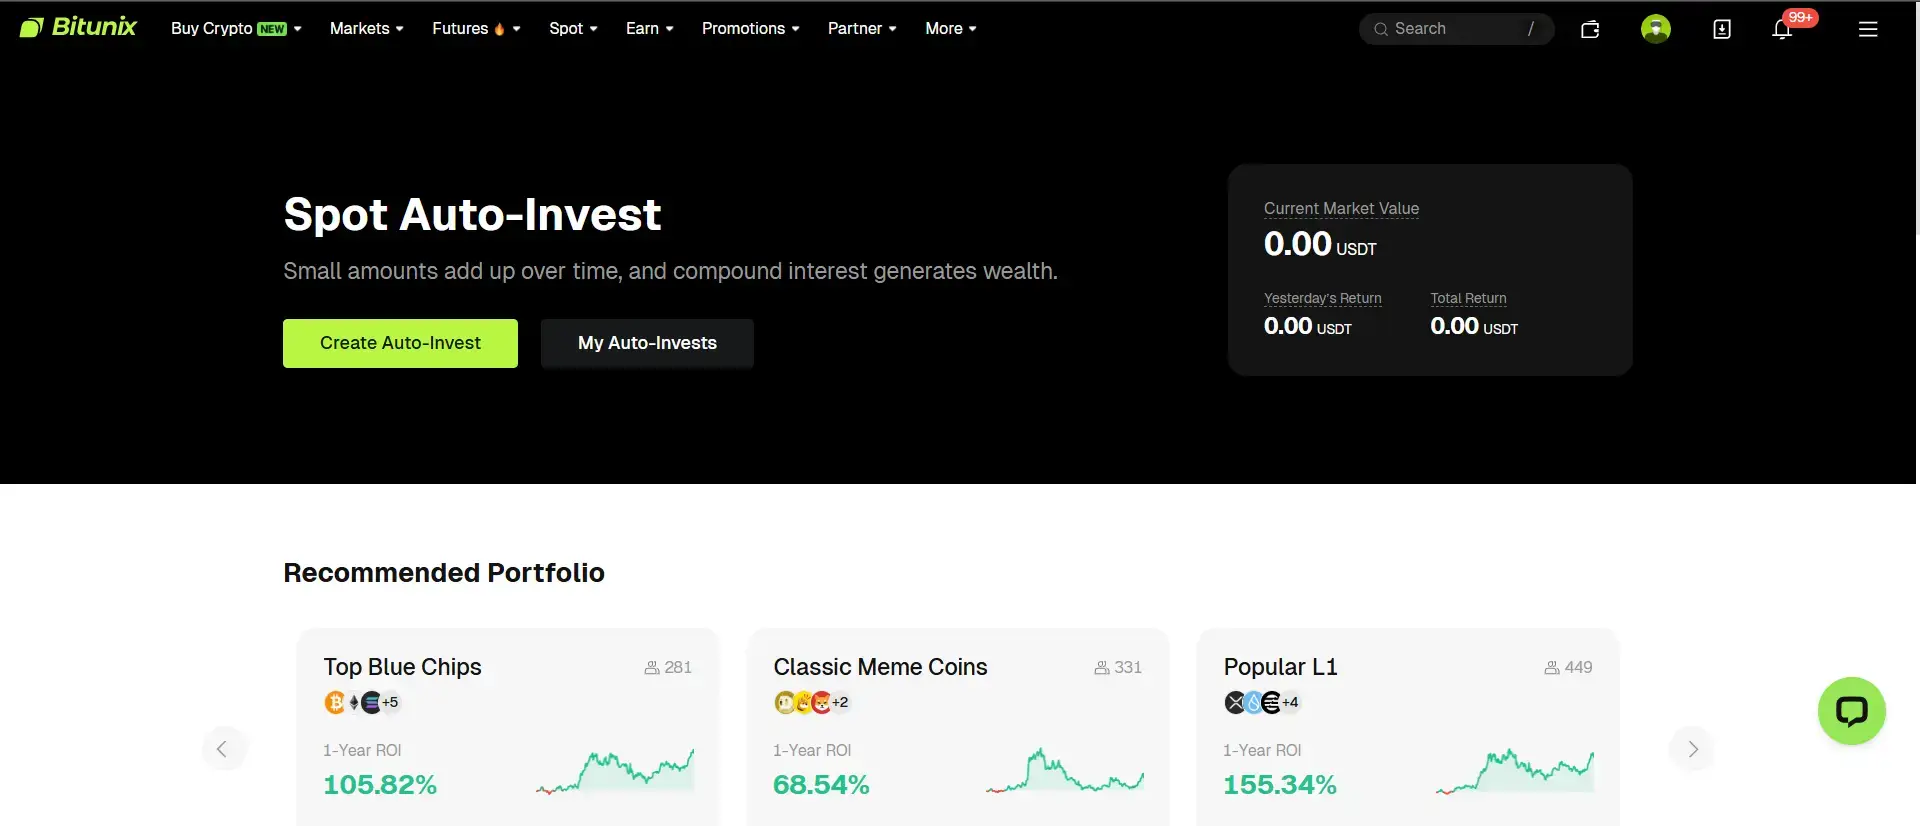Focus the Search field

[1455, 29]
